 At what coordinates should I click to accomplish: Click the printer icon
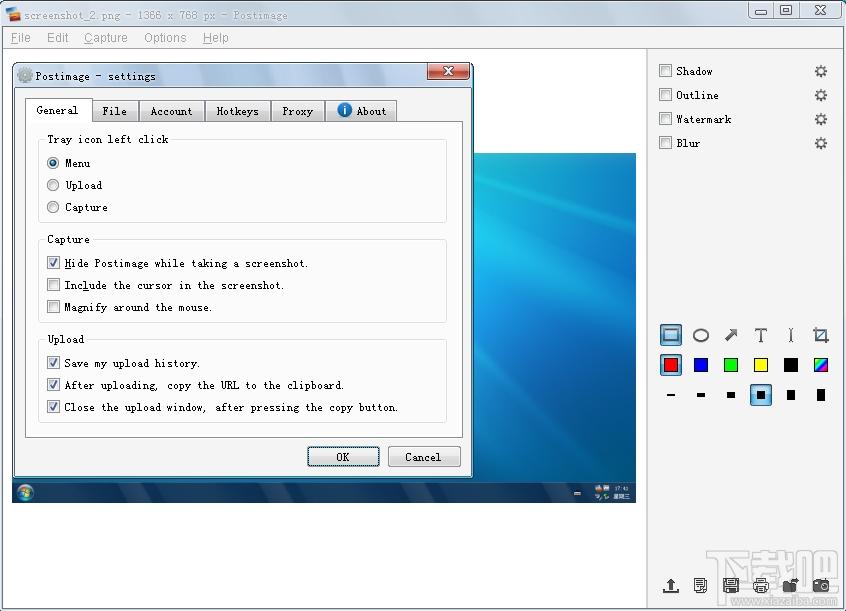(761, 586)
